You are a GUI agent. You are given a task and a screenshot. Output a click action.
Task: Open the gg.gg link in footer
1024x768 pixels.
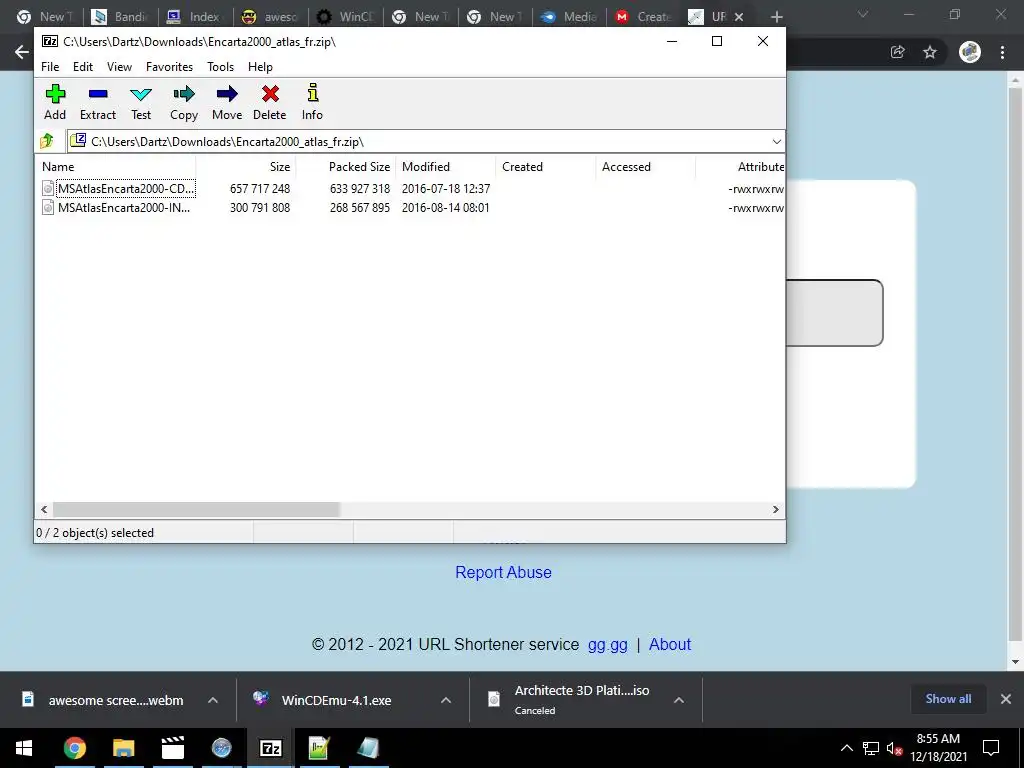607,645
